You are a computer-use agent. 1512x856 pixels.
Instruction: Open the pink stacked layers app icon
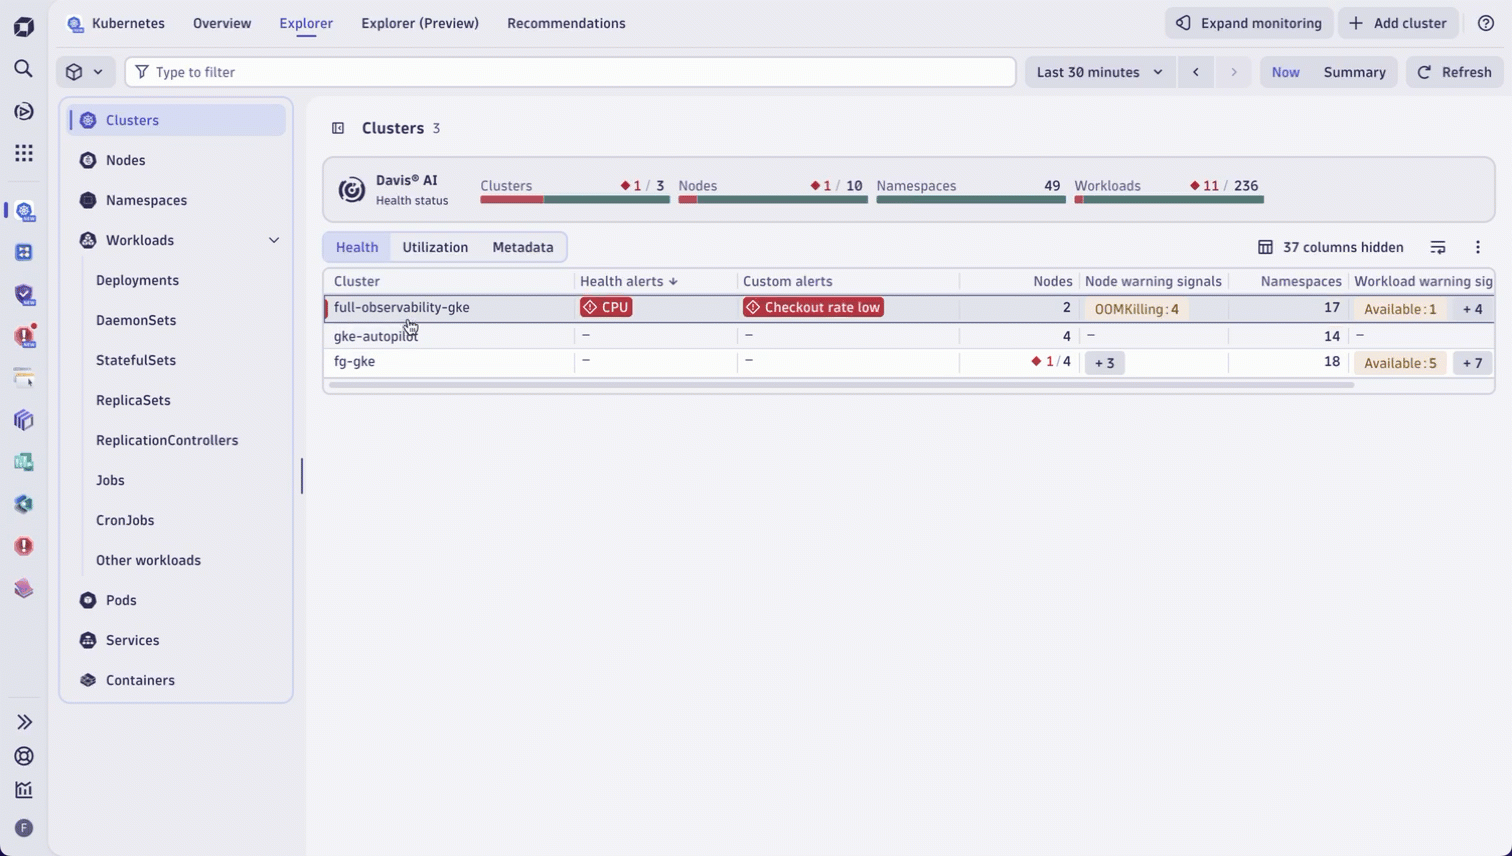(x=24, y=588)
